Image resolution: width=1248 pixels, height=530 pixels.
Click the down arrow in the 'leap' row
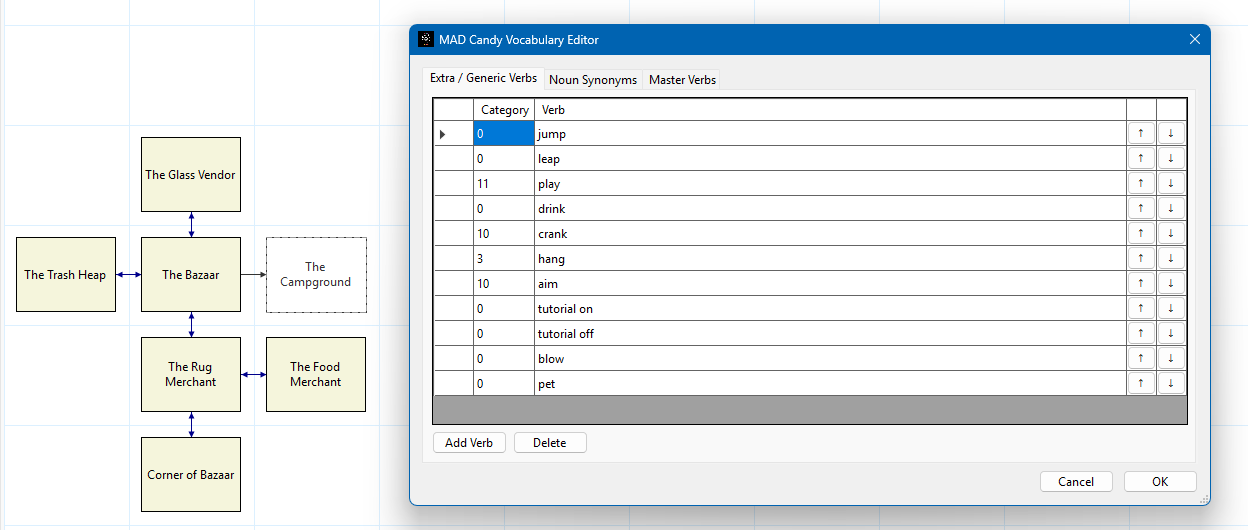1170,159
